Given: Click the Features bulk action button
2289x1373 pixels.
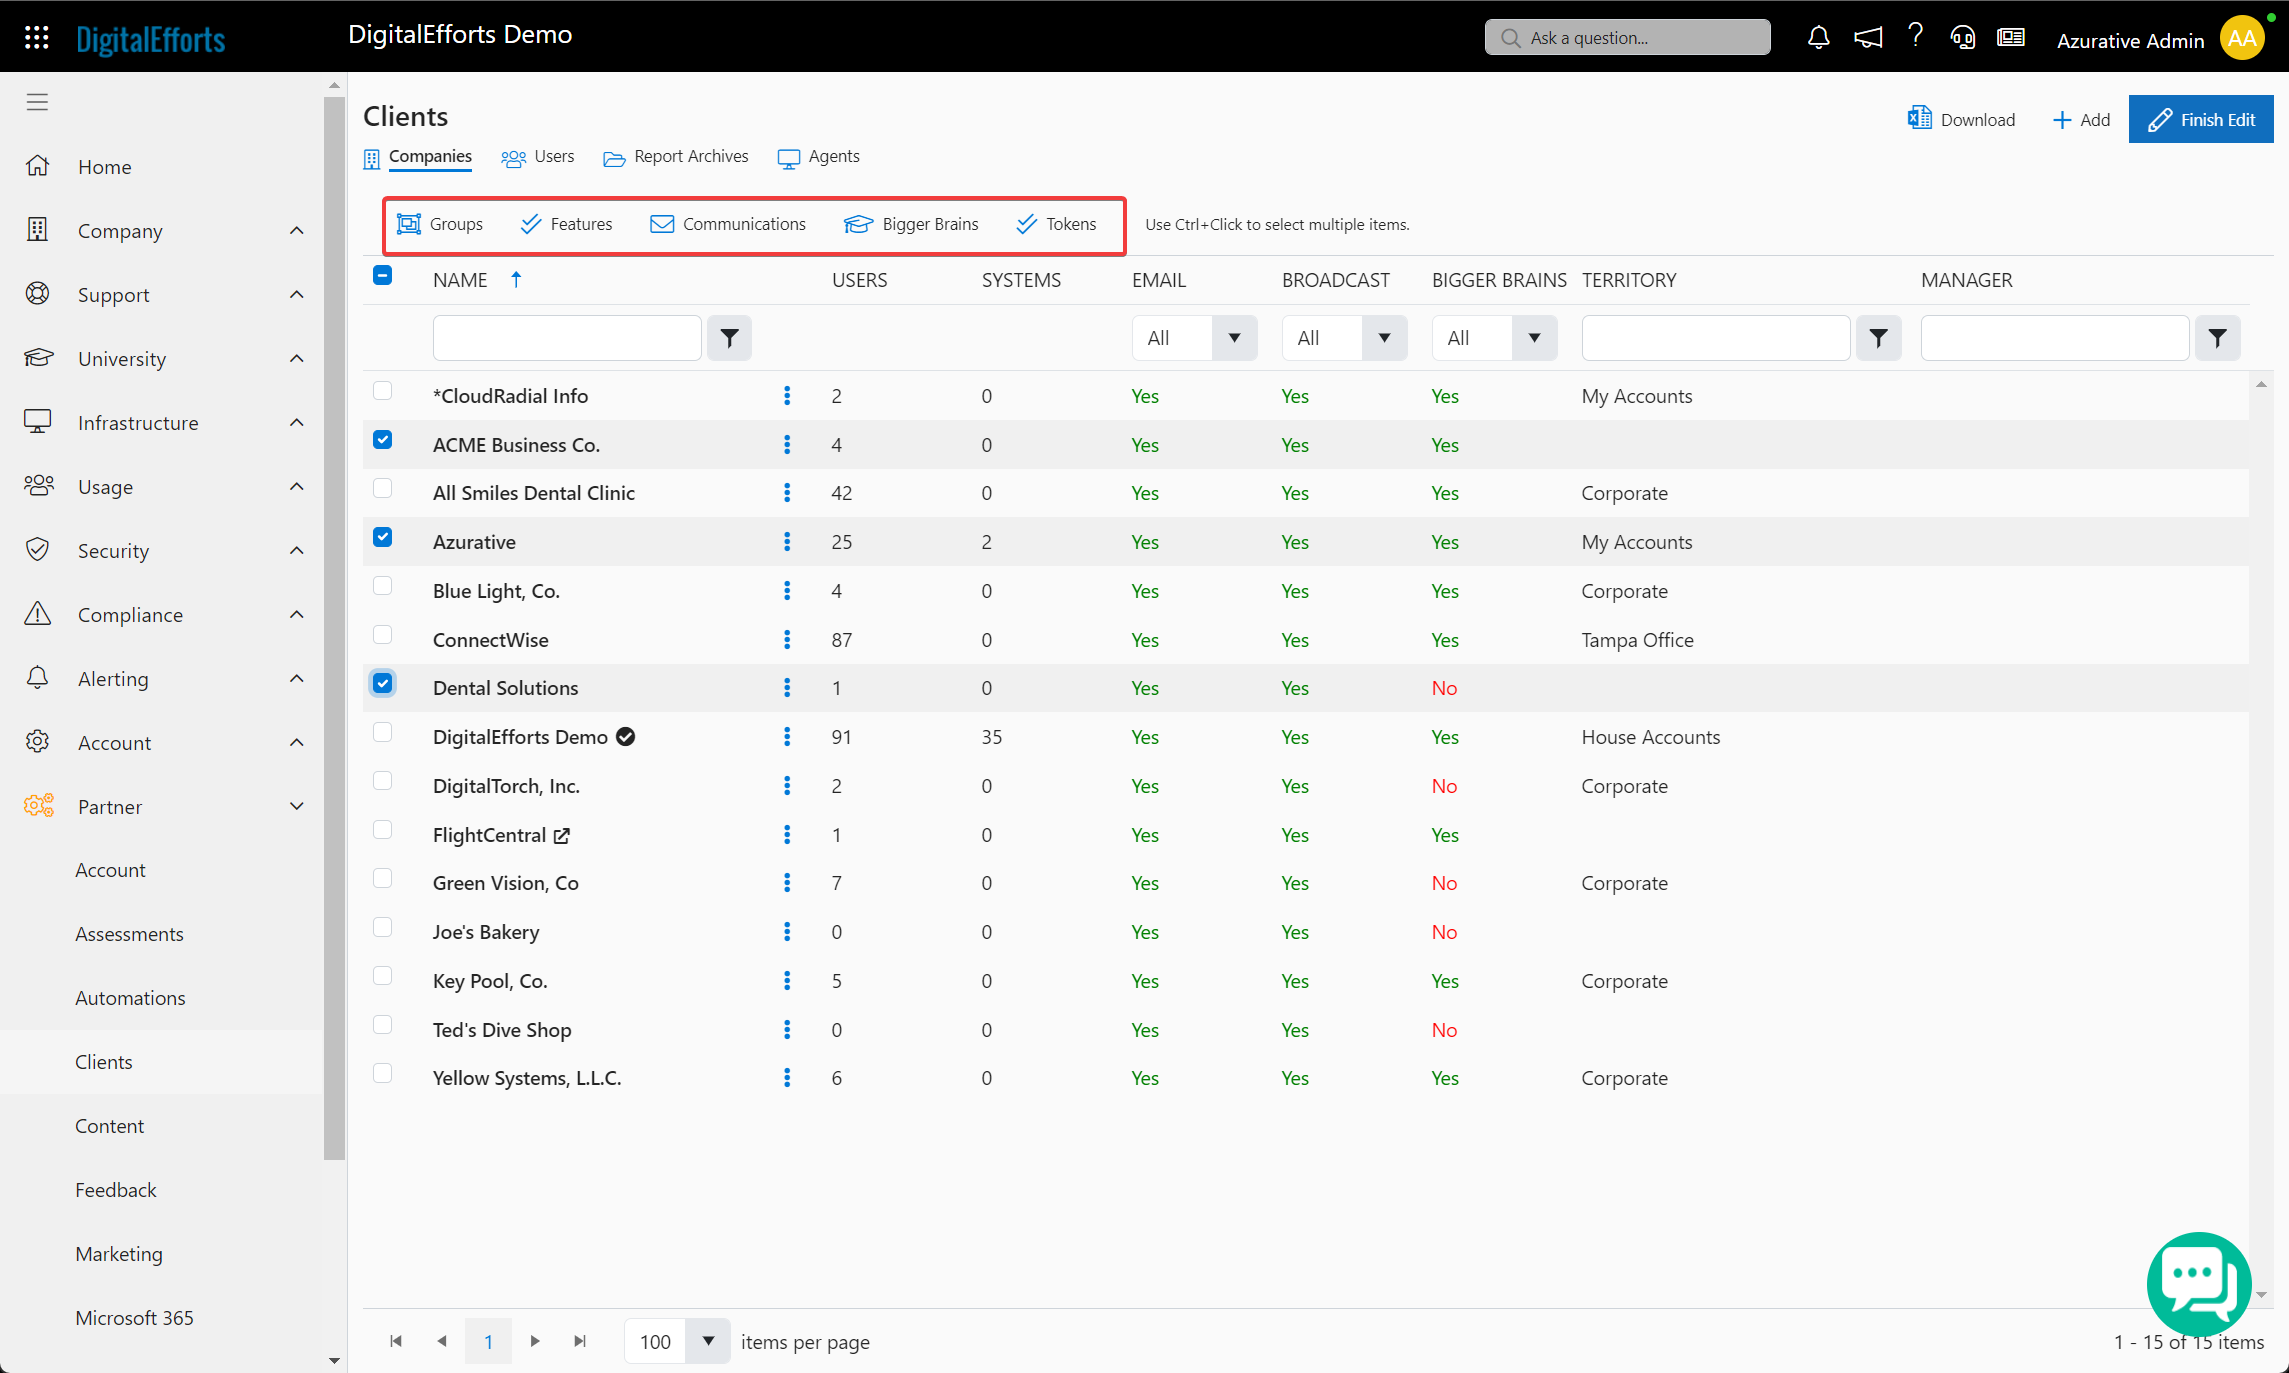Looking at the screenshot, I should (x=566, y=224).
